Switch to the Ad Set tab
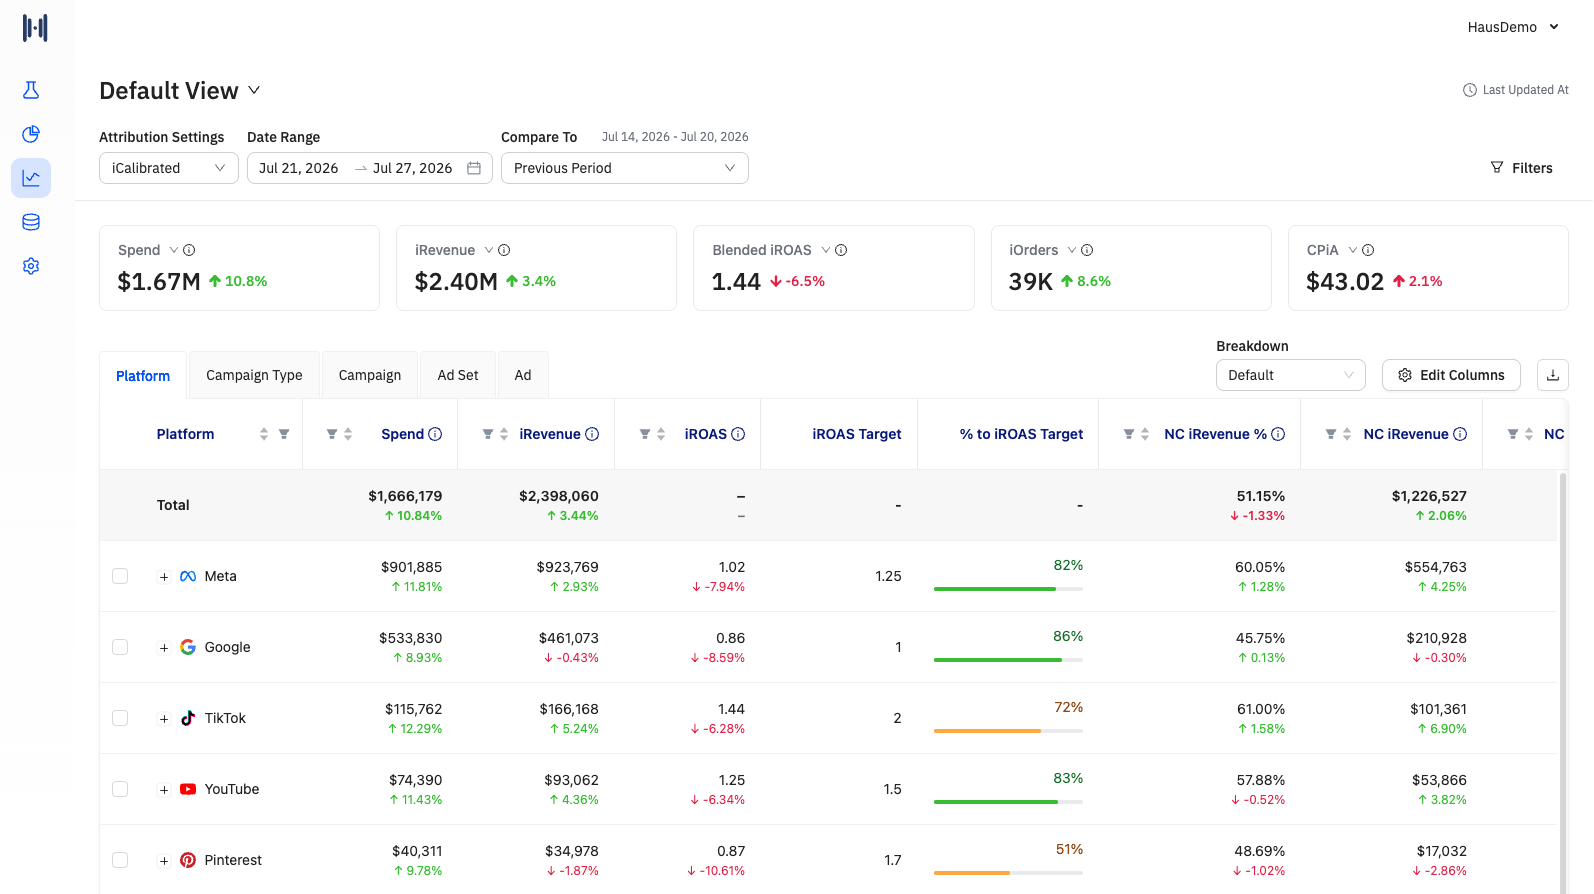Image resolution: width=1594 pixels, height=894 pixels. pos(458,375)
